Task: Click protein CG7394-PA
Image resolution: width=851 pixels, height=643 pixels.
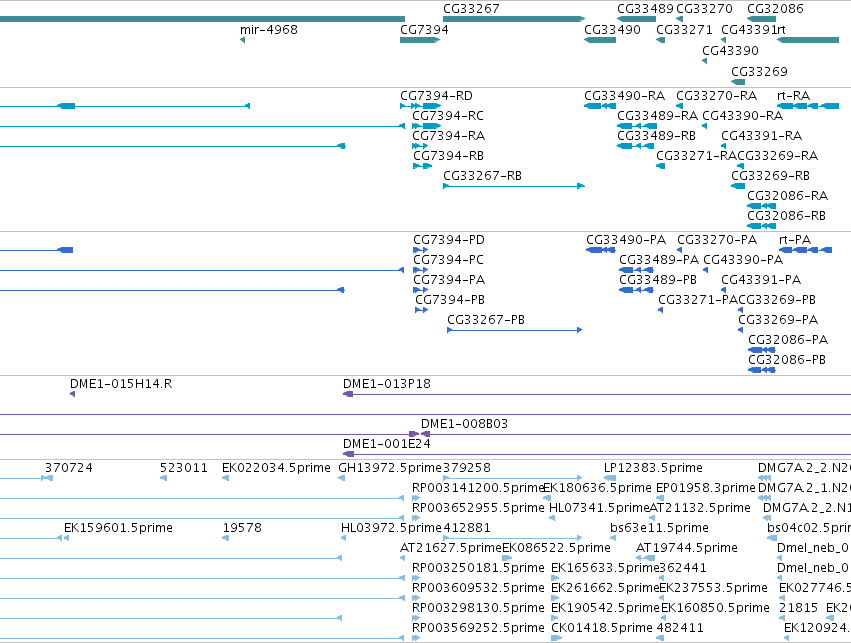Action: 449,280
